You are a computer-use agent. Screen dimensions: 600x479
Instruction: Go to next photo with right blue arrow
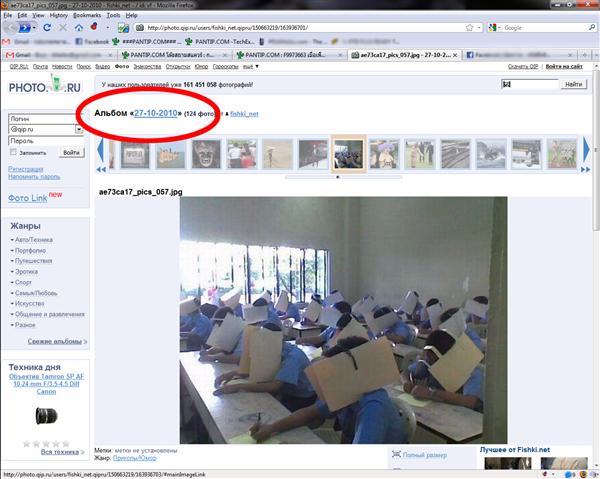click(586, 150)
